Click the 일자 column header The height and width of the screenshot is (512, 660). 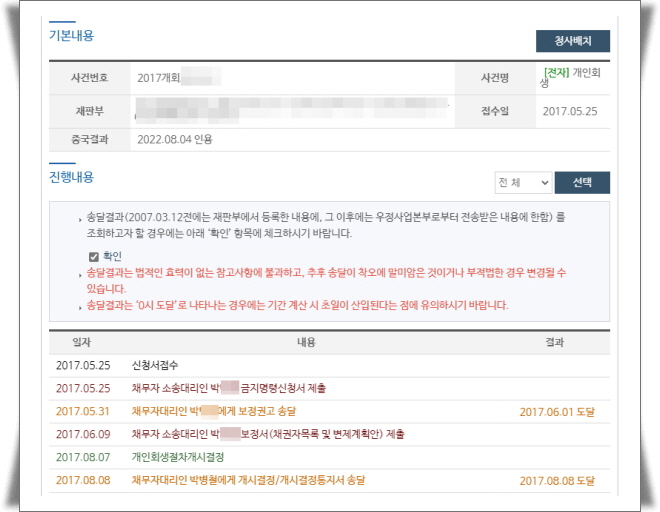81,341
